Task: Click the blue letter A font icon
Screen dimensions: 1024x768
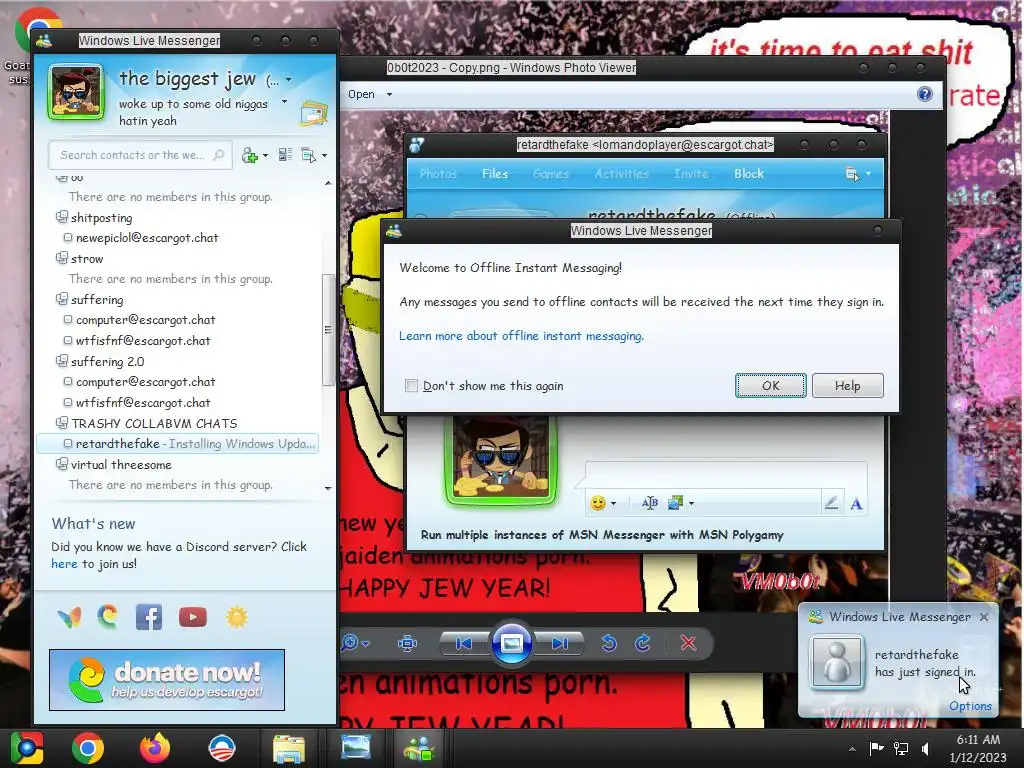Action: 856,504
